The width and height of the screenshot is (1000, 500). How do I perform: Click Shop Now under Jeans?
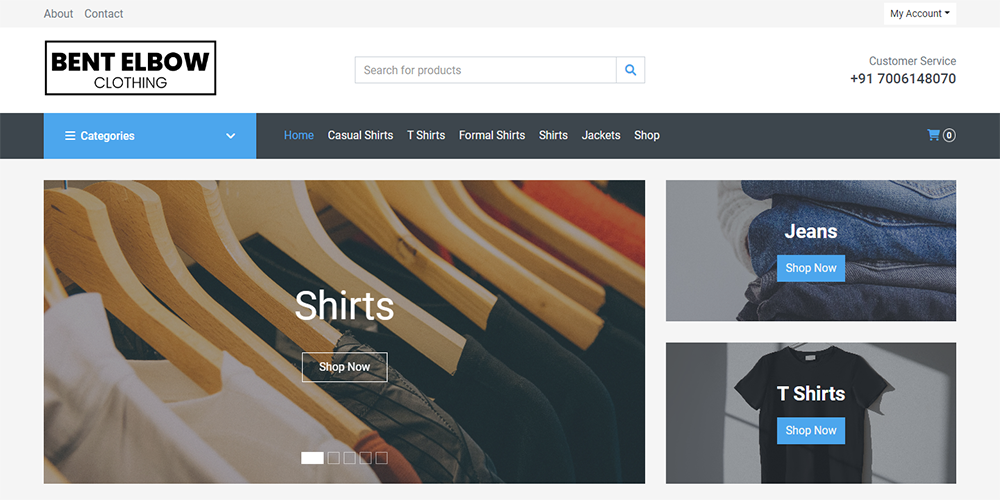[x=810, y=268]
